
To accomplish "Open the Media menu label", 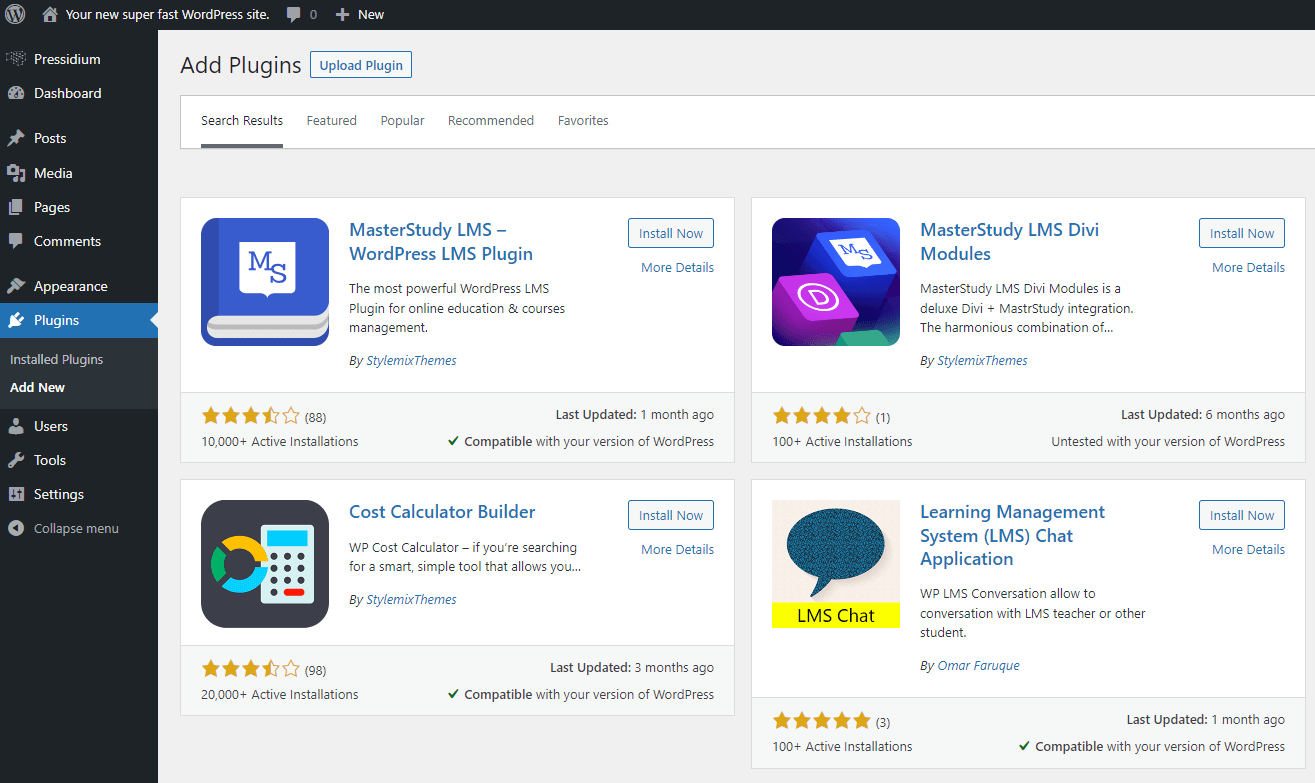I will click(53, 173).
